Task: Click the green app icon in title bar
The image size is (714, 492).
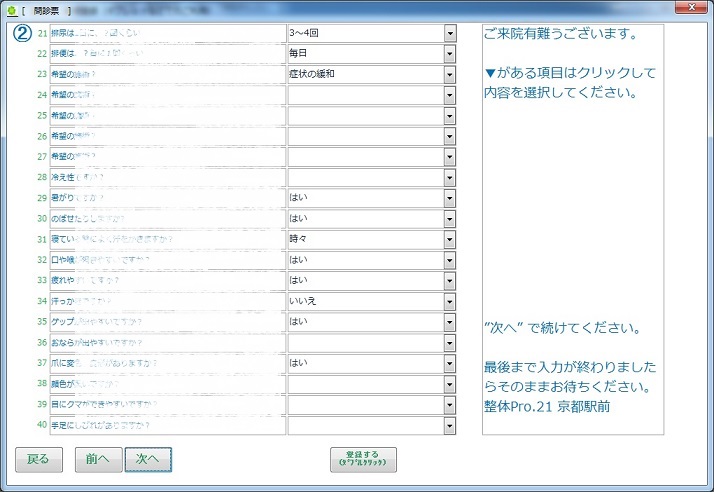Action: click(x=12, y=10)
